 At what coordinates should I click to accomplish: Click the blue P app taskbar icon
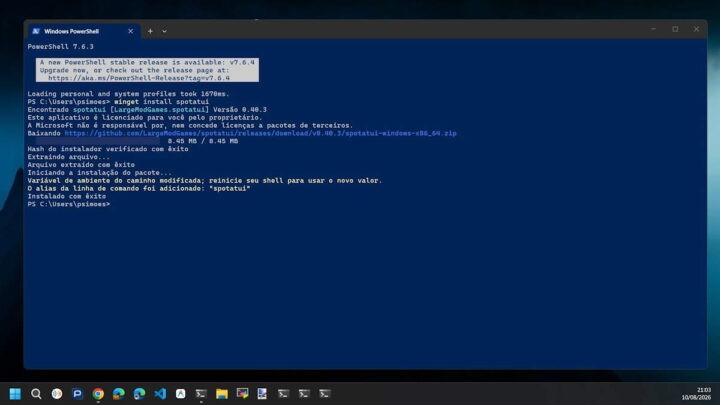pos(77,394)
